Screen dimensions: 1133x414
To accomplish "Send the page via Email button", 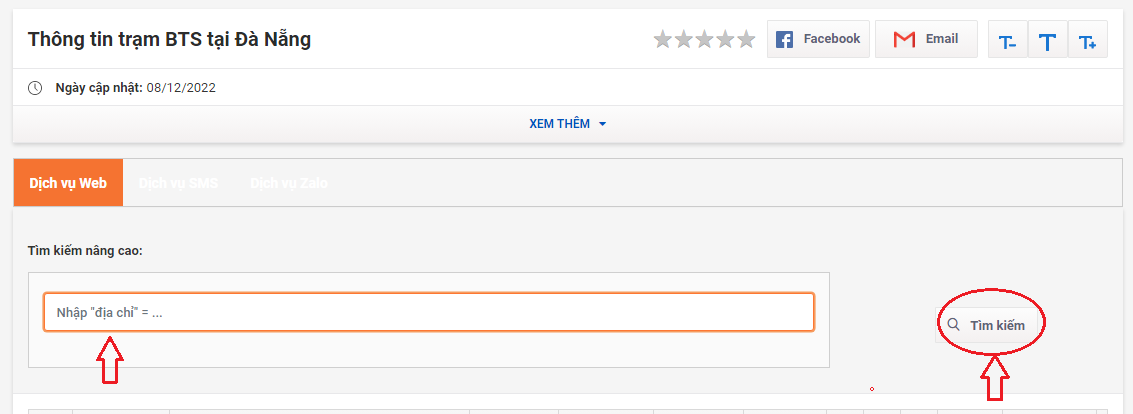I will click(926, 39).
